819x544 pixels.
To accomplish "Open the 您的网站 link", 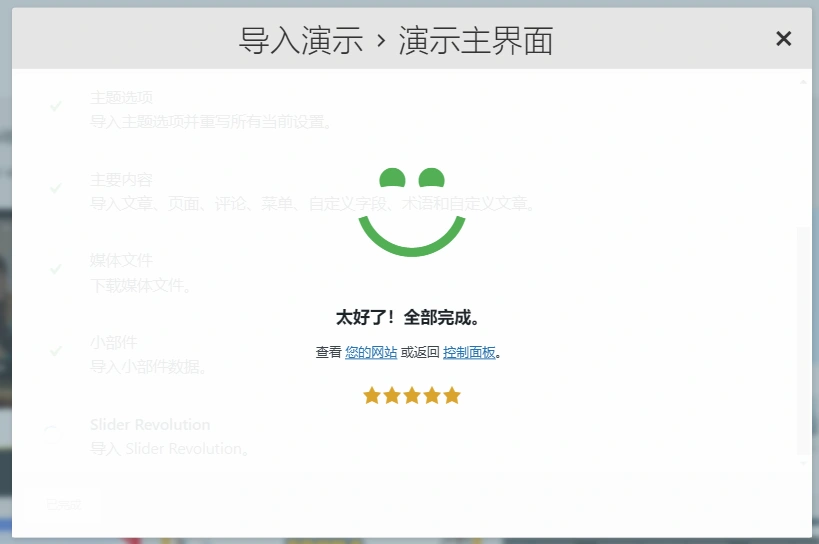I will coord(371,352).
